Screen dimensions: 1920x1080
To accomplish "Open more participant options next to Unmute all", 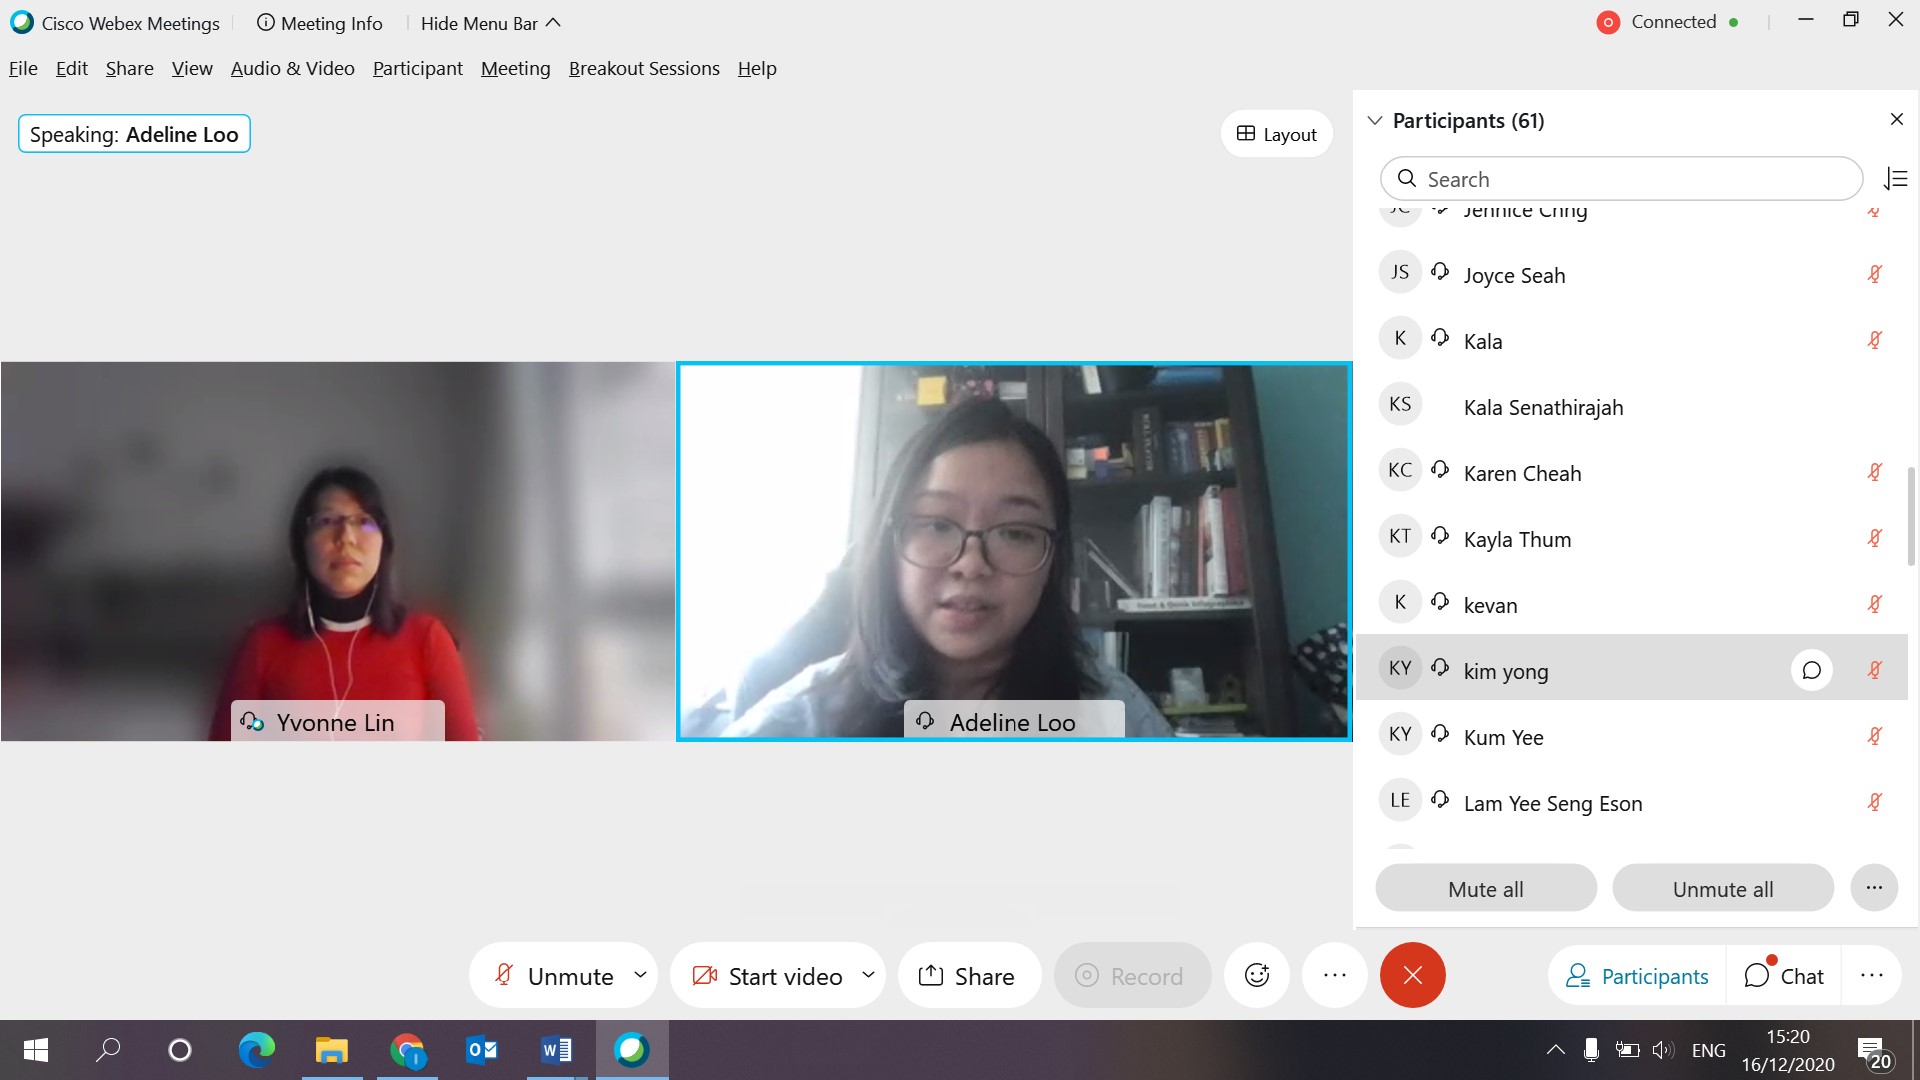I will (1874, 888).
